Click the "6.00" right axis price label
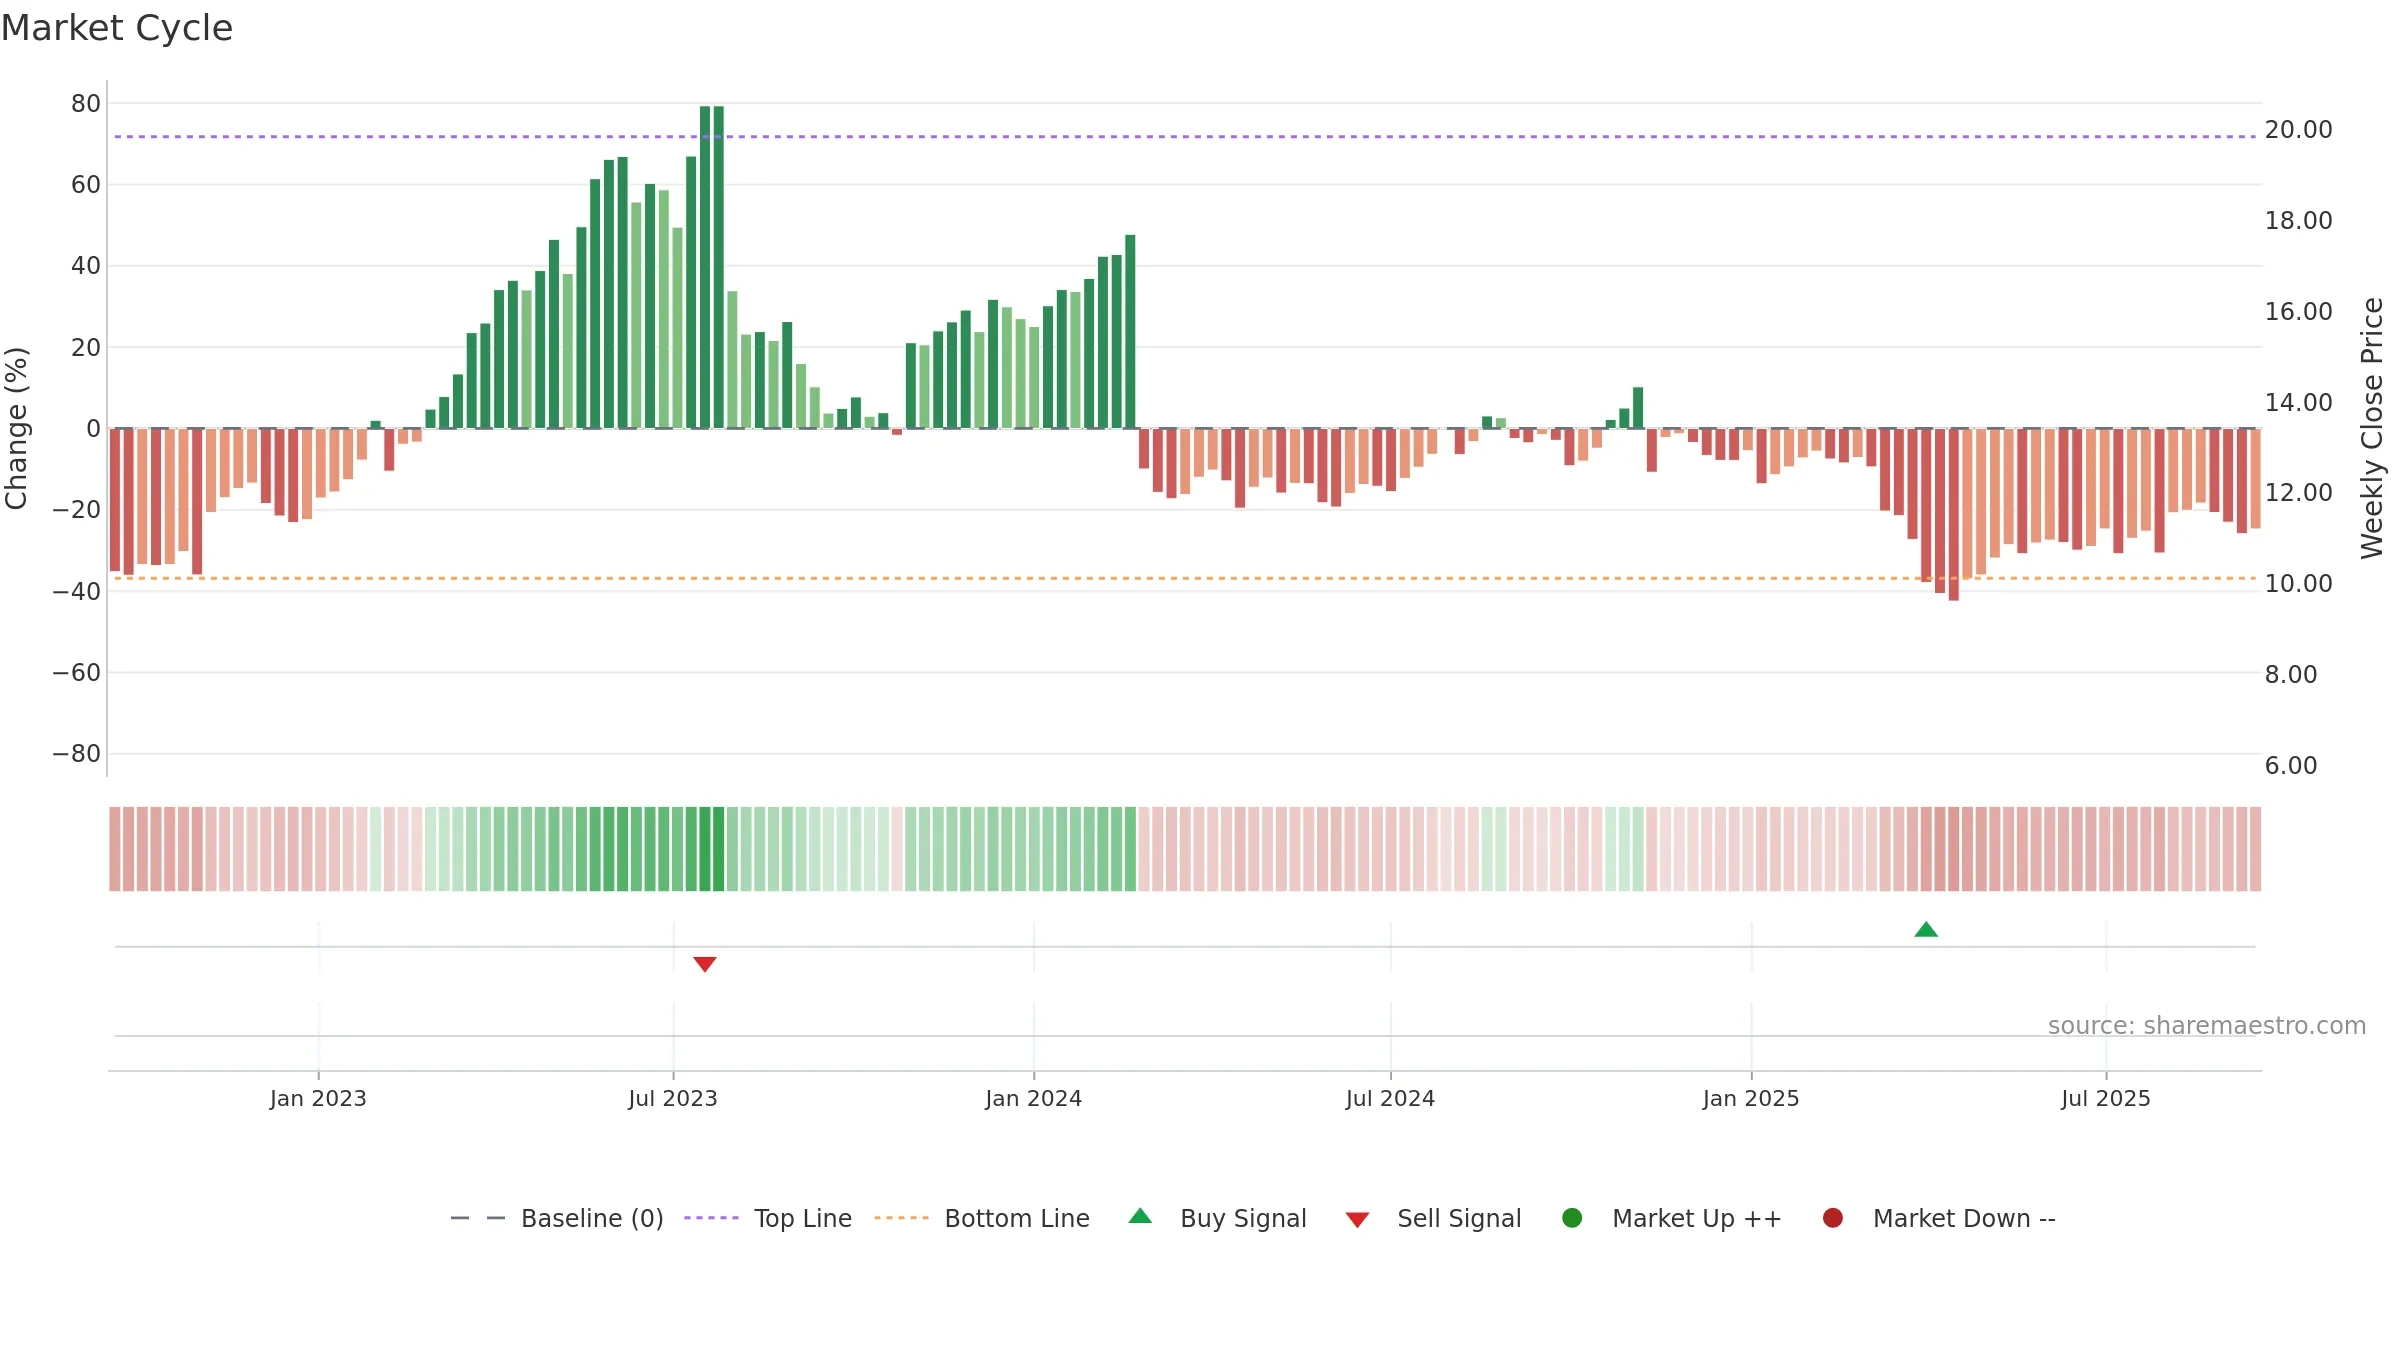Viewport: 2400px width, 1350px height. coord(2290,766)
